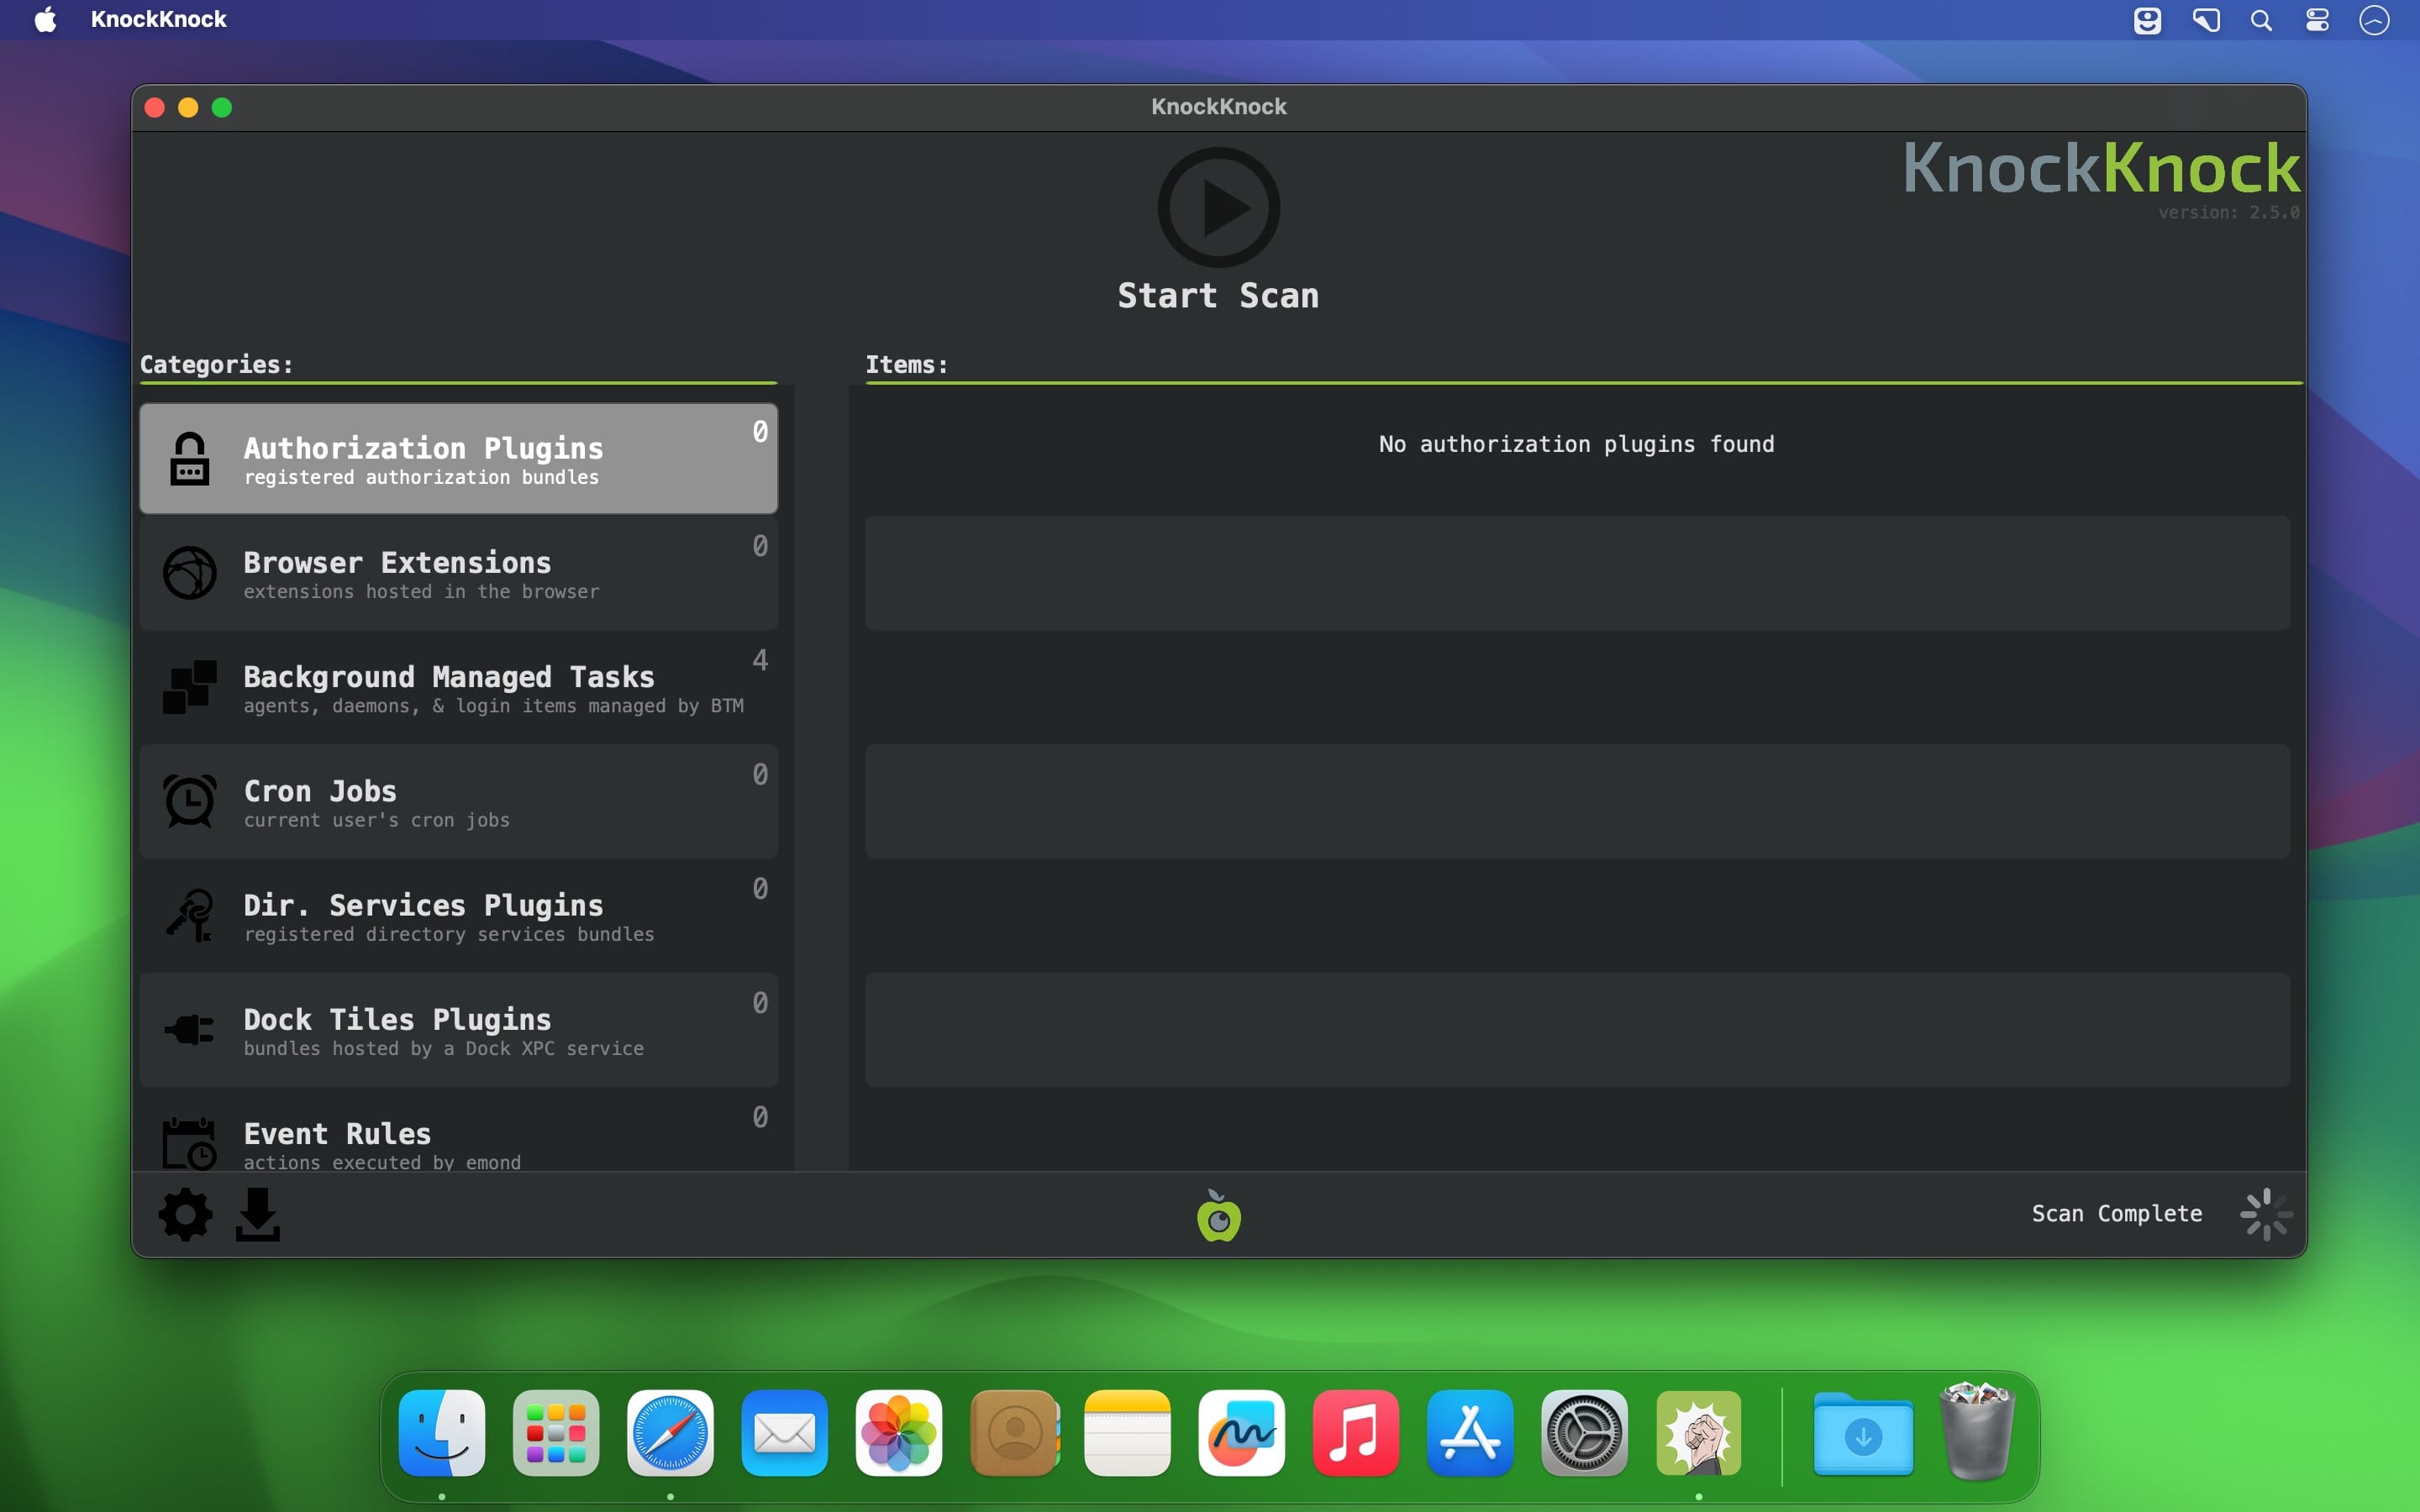Viewport: 2420px width, 1512px height.
Task: Click the count 0 for Dir. Services Plugins
Action: (760, 888)
